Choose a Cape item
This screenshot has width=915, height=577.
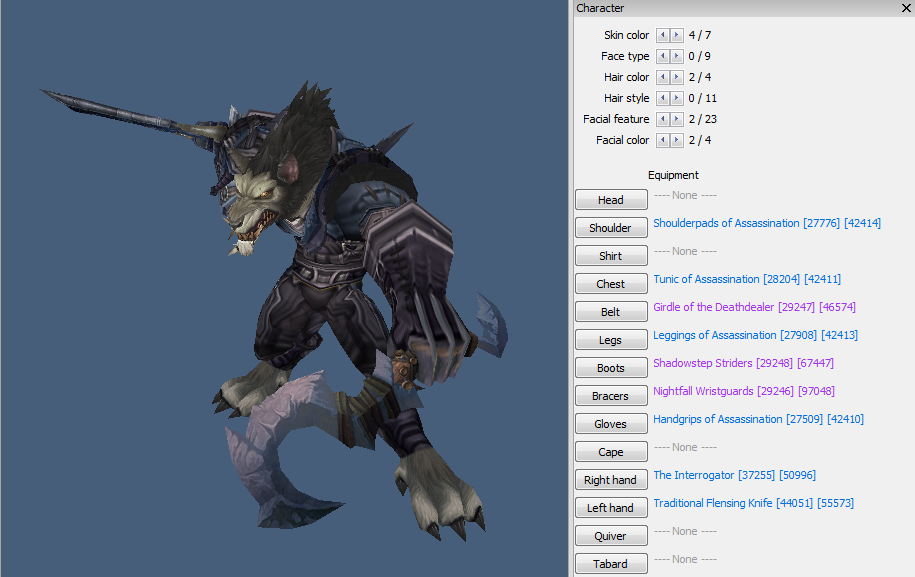coord(611,452)
